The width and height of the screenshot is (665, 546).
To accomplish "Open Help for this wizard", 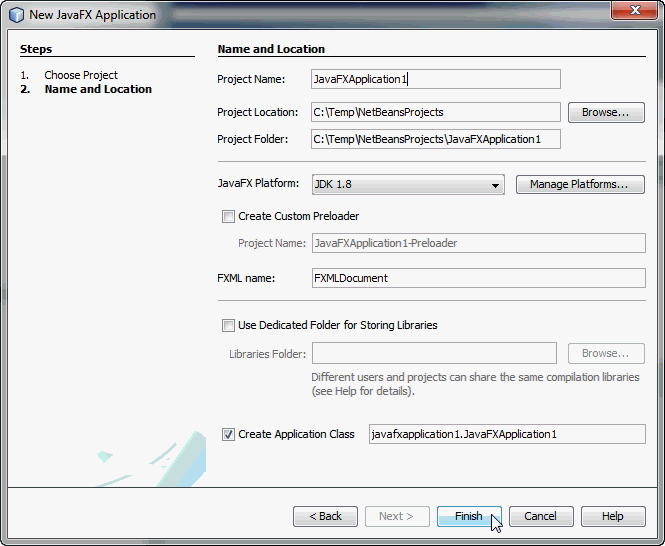I will point(613,516).
